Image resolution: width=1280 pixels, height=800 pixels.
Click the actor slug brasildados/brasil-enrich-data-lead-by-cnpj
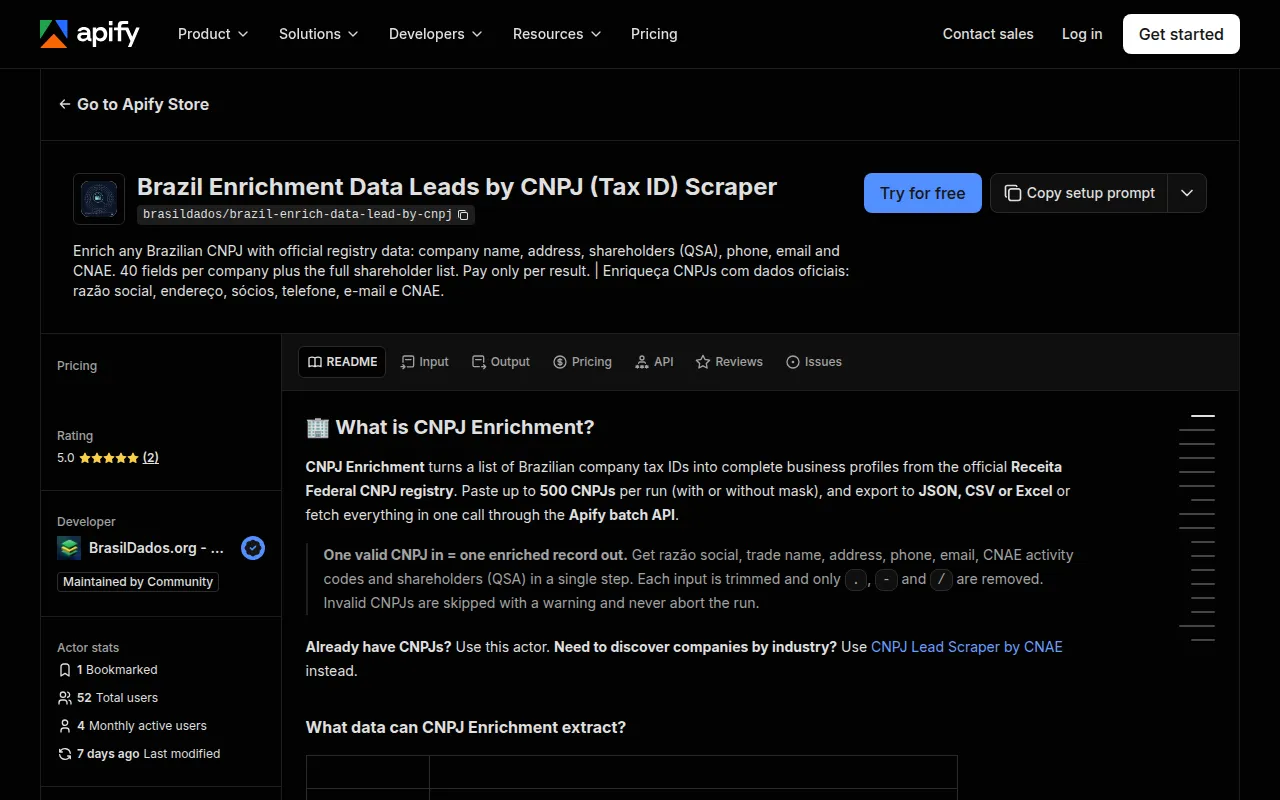coord(298,214)
